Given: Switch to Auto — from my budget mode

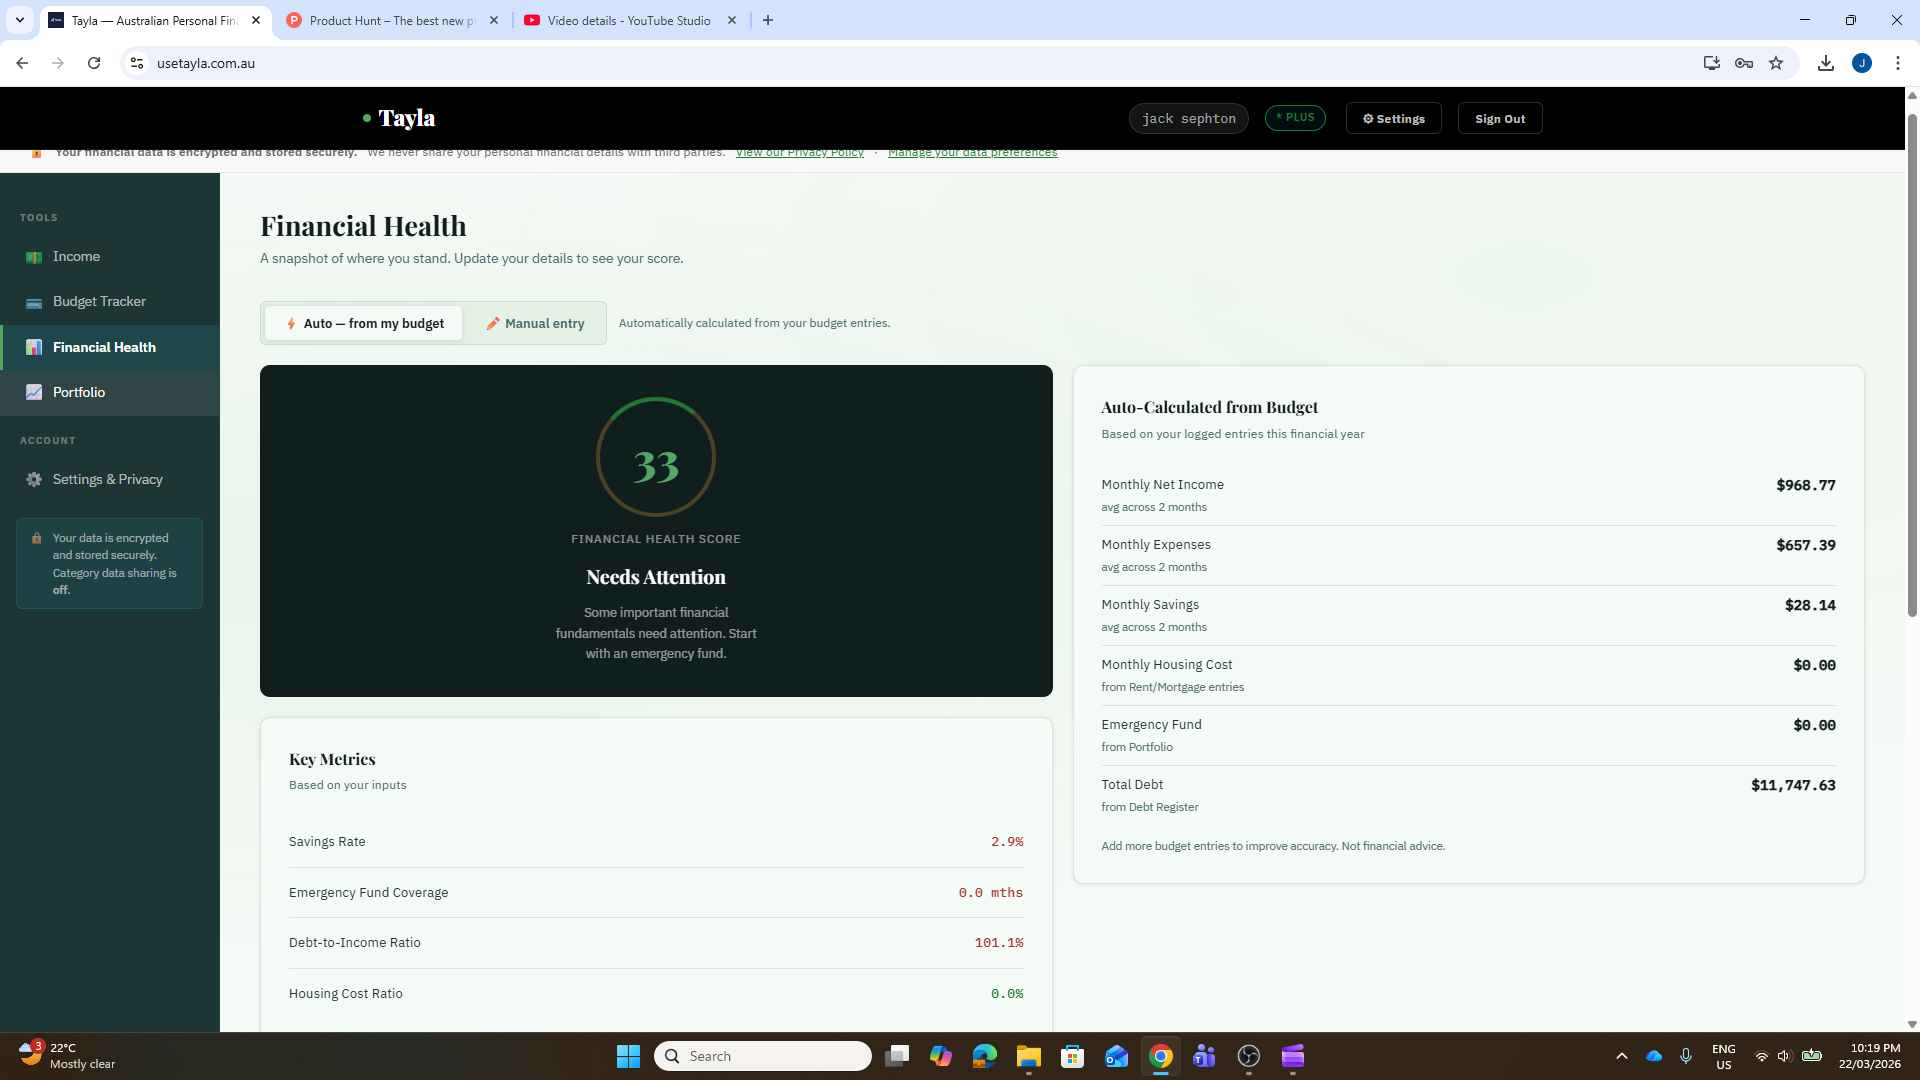Looking at the screenshot, I should pos(364,323).
